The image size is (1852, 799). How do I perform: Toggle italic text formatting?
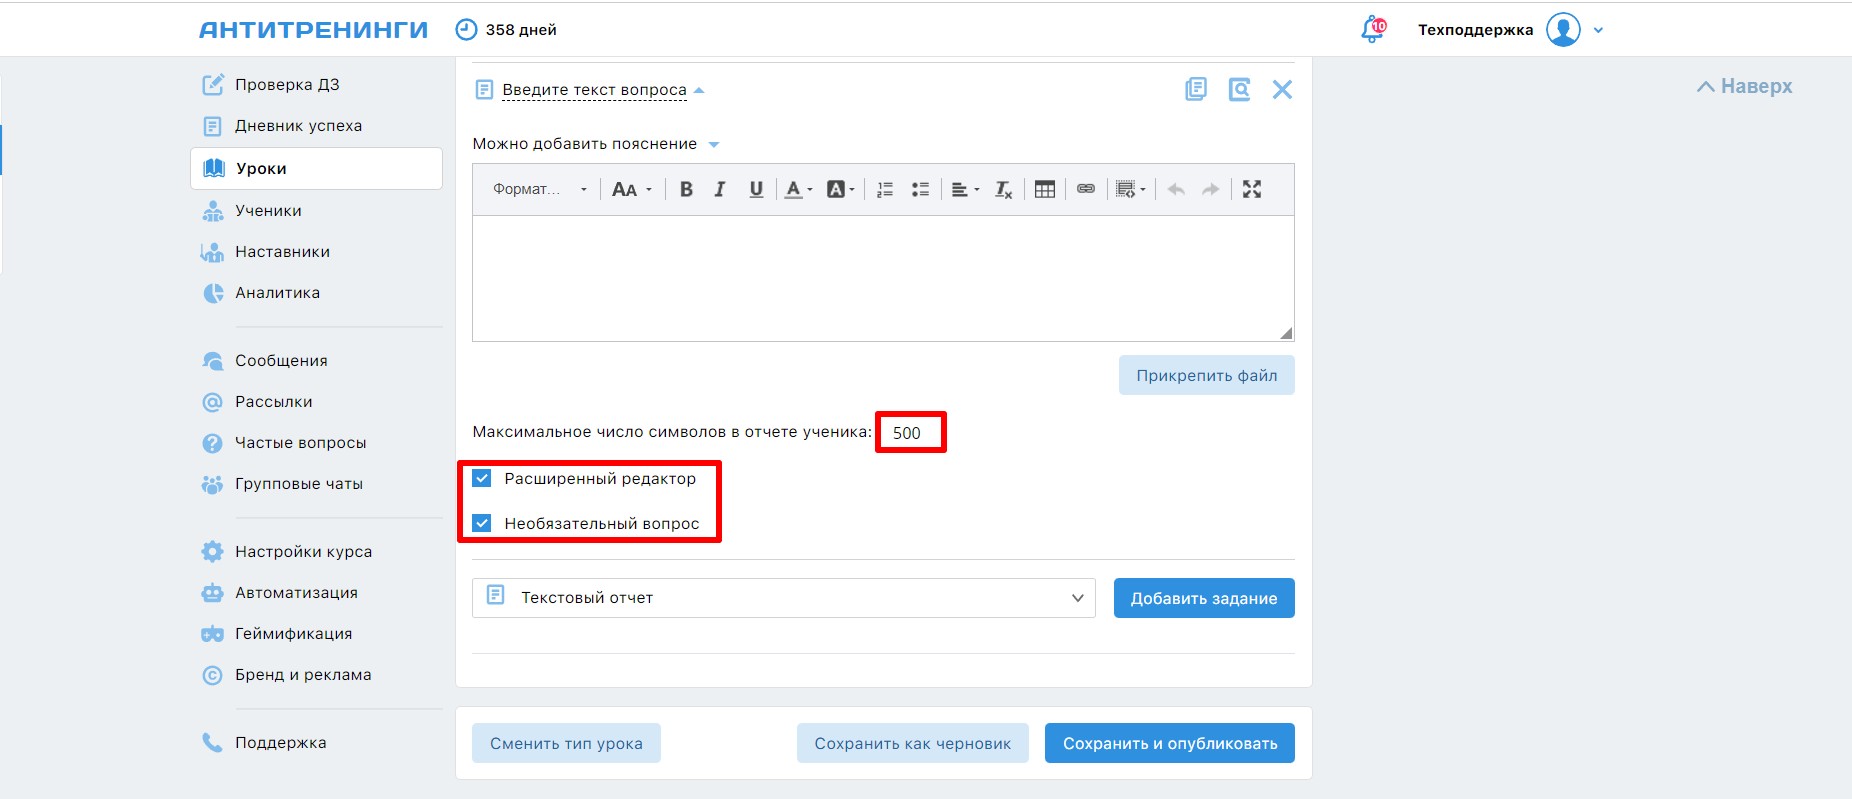tap(720, 189)
